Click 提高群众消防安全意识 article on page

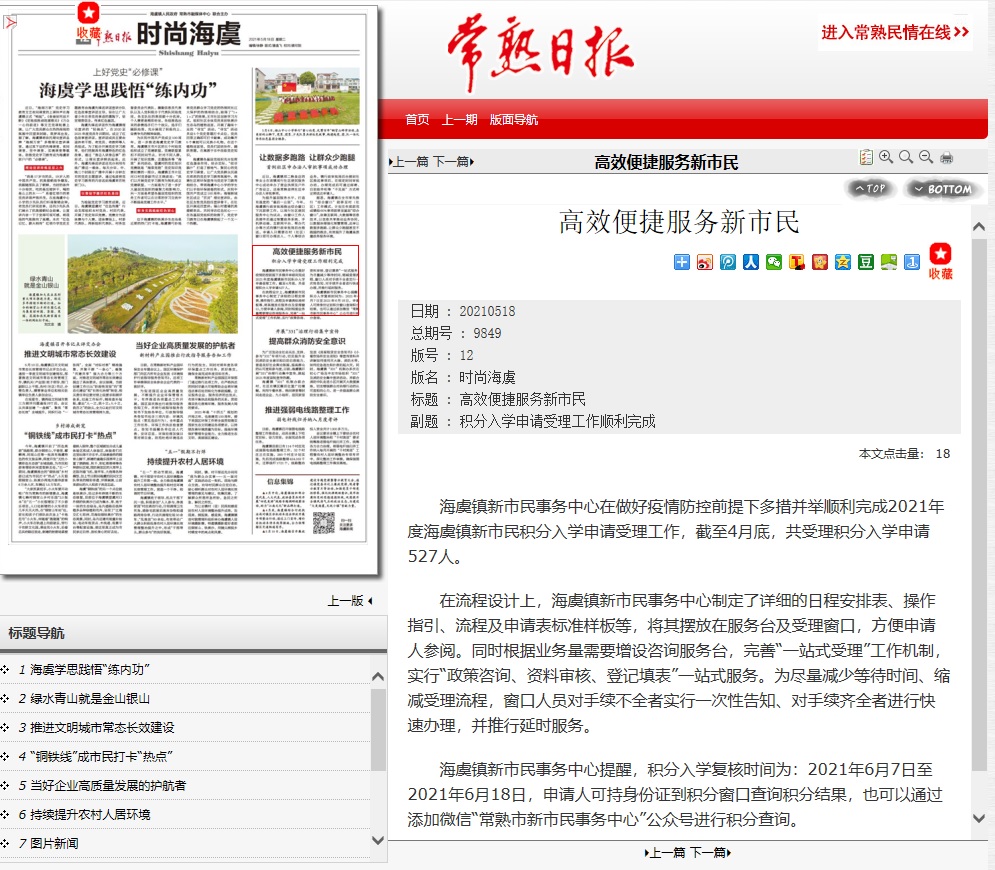point(307,360)
